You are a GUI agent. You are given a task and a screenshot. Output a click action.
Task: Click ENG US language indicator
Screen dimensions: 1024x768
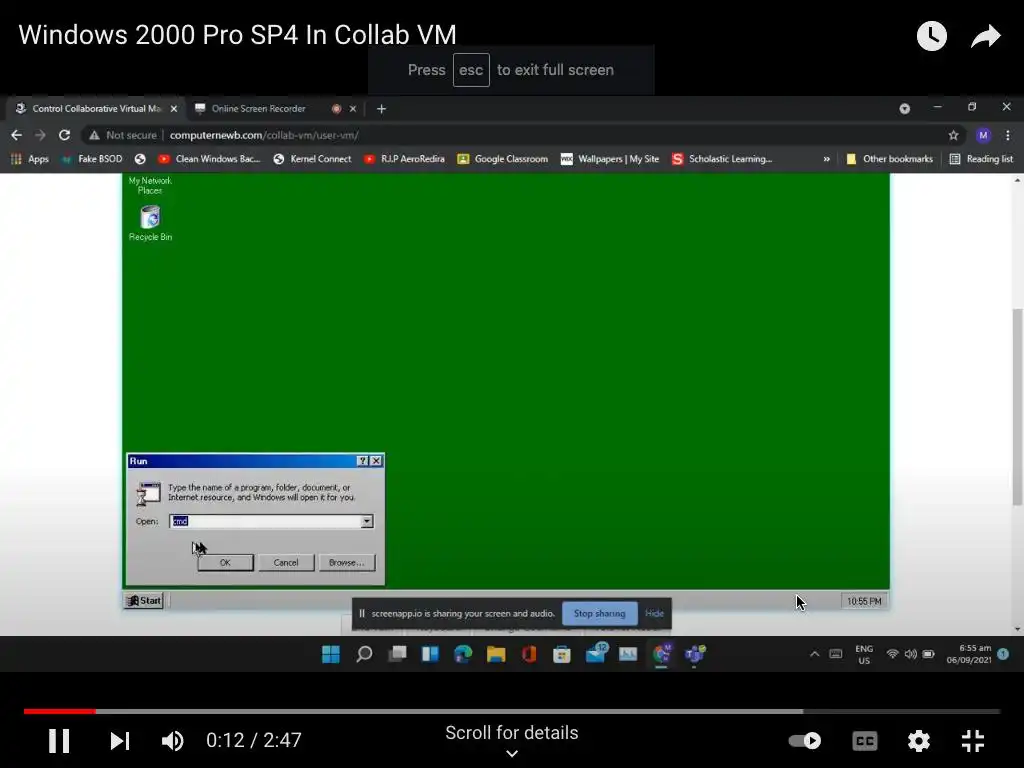coord(864,654)
